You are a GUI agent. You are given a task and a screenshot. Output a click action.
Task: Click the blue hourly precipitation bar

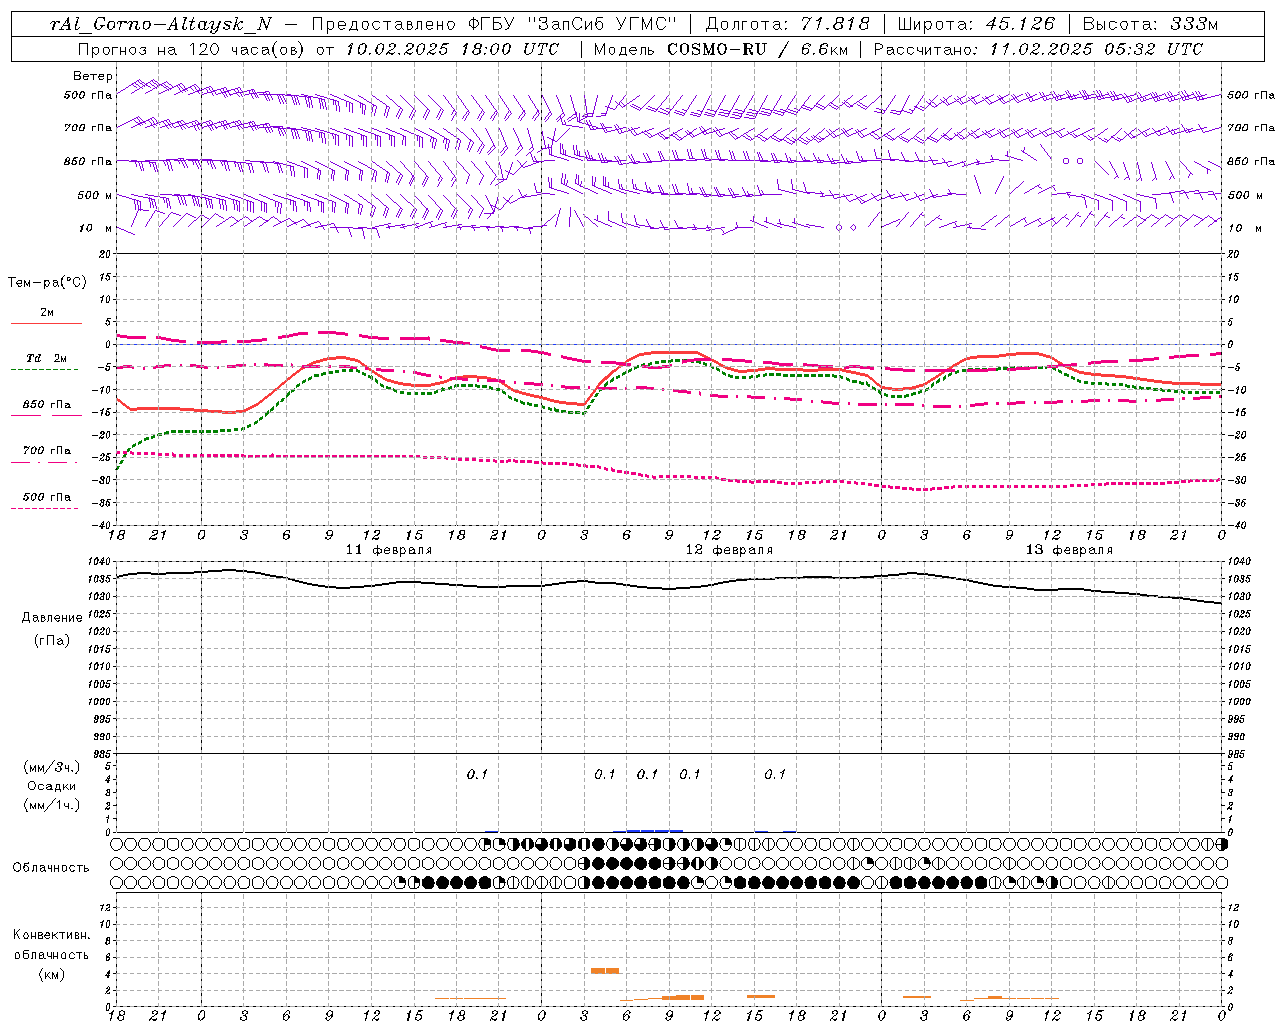point(655,830)
